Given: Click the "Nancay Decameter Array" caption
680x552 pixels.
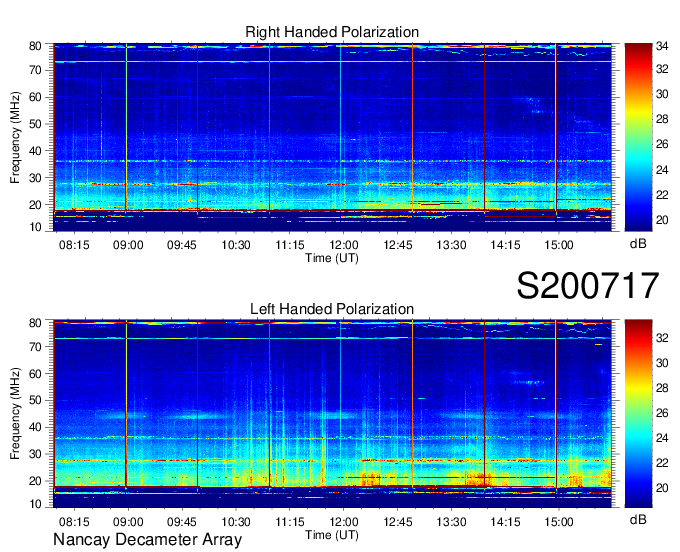Looking at the screenshot, I should (147, 540).
